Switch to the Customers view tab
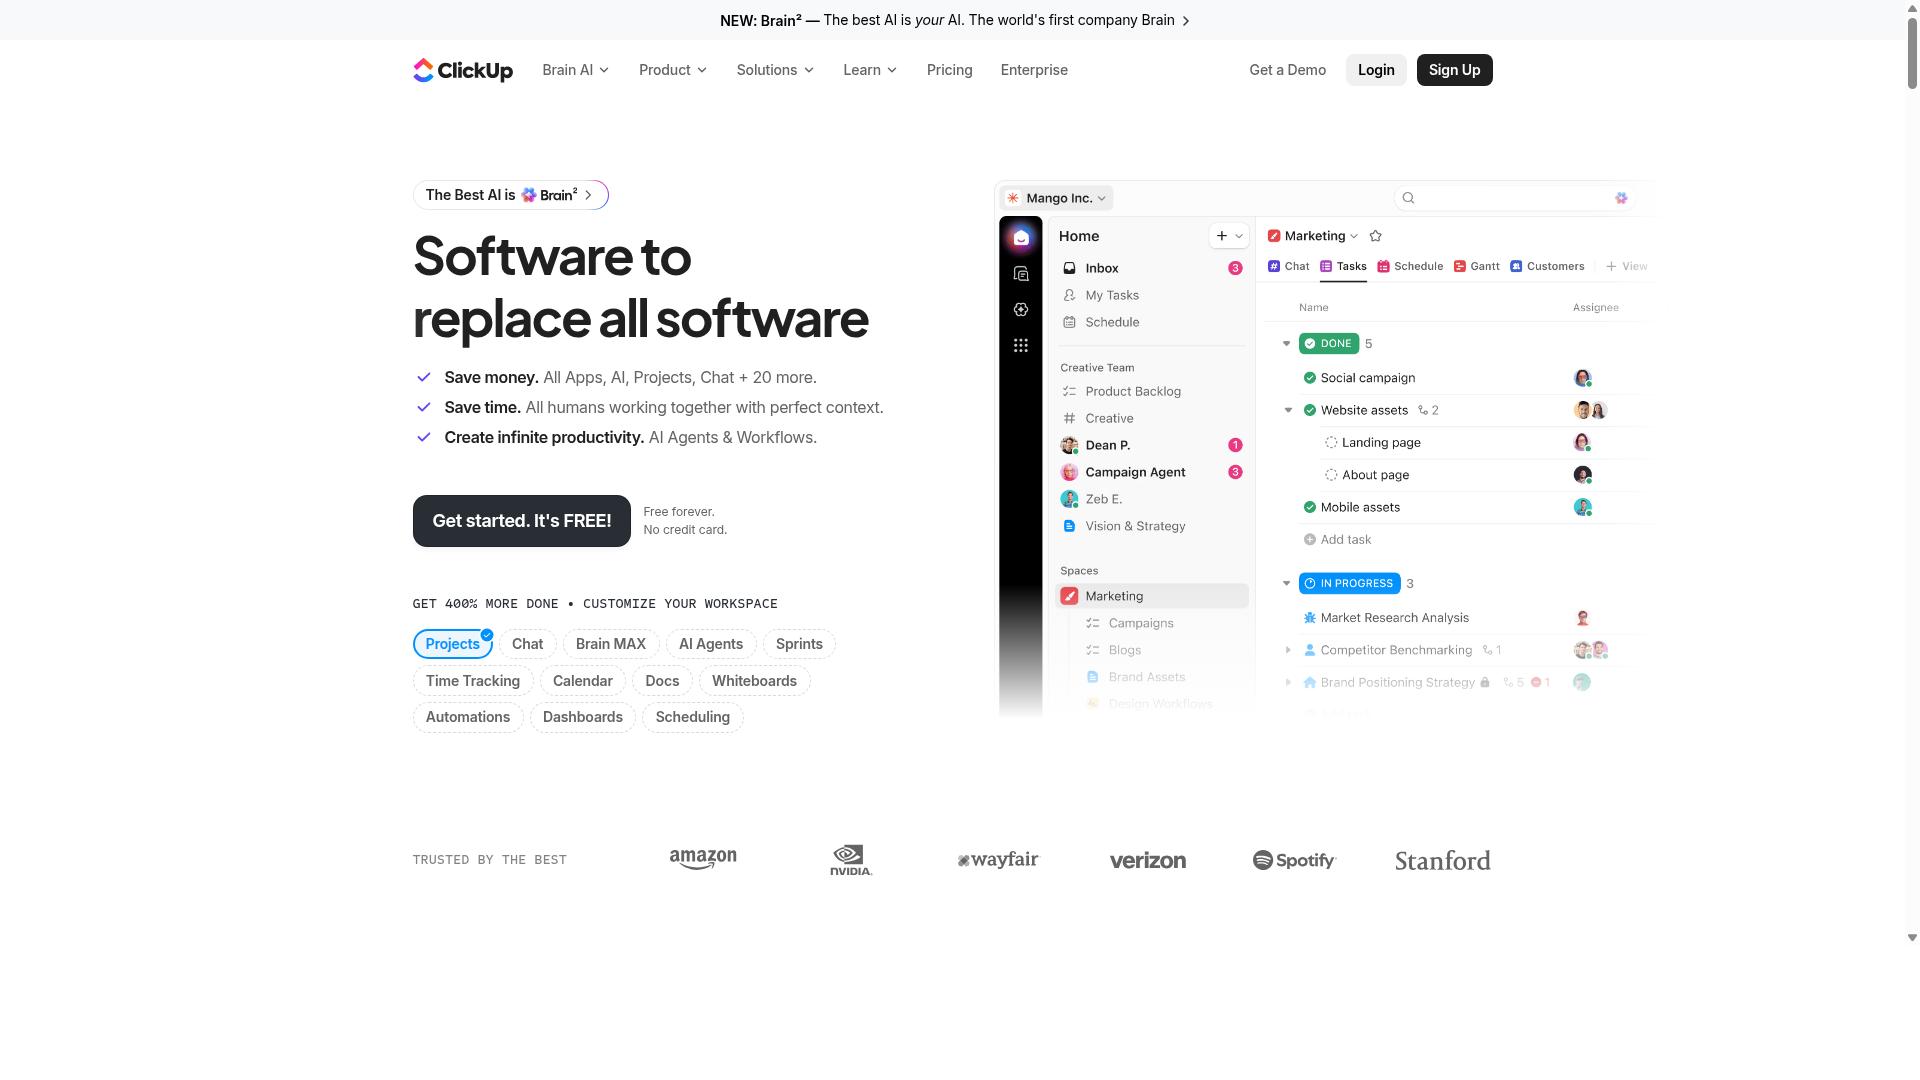The height and width of the screenshot is (1080, 1920). coord(1547,266)
